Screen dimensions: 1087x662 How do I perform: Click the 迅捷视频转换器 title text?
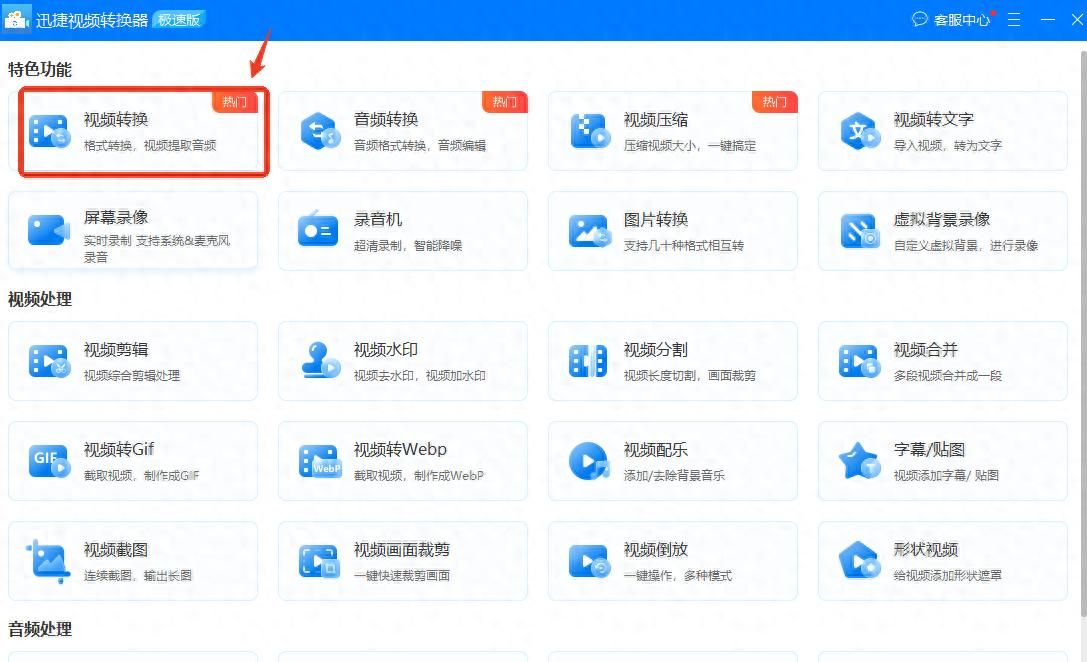92,20
